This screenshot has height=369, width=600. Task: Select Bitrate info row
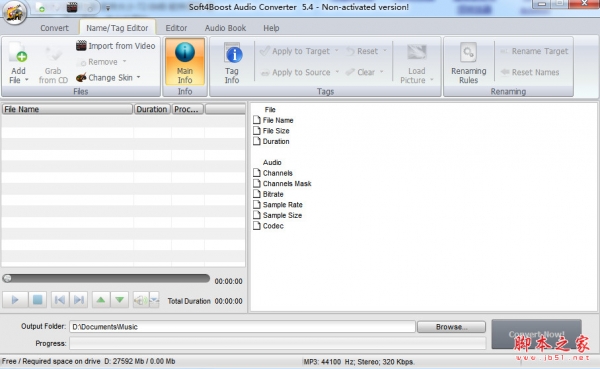point(268,194)
